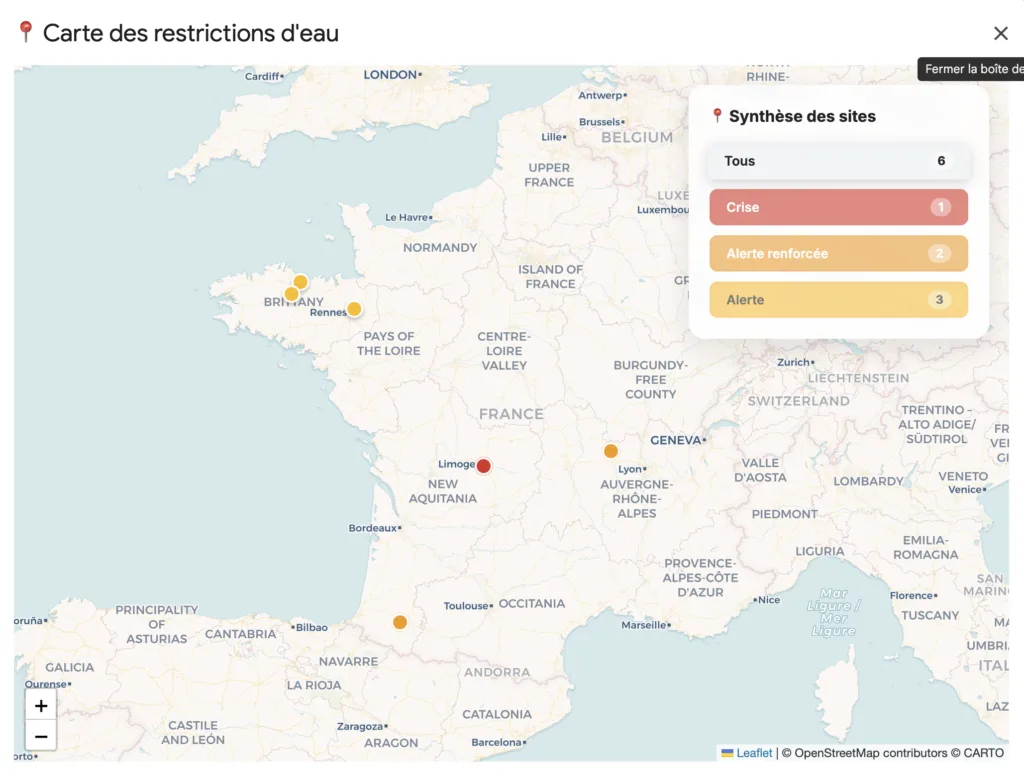Click the SWITZERLAND country label
Screen dimensions: 1024x771
point(798,401)
